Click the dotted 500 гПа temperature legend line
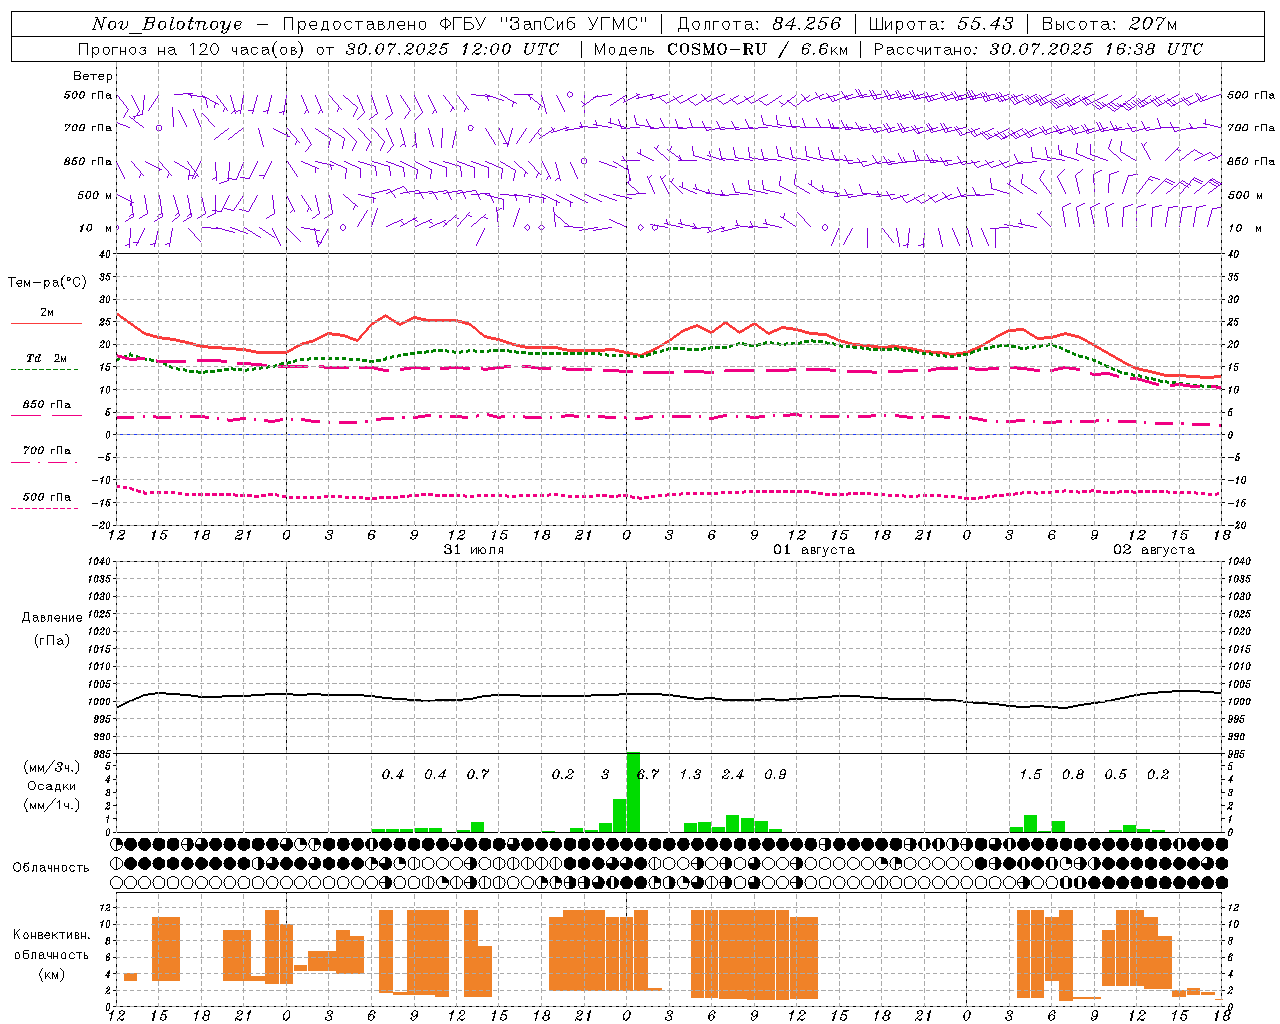Screen dimensions: 1280x1024 tap(45, 508)
